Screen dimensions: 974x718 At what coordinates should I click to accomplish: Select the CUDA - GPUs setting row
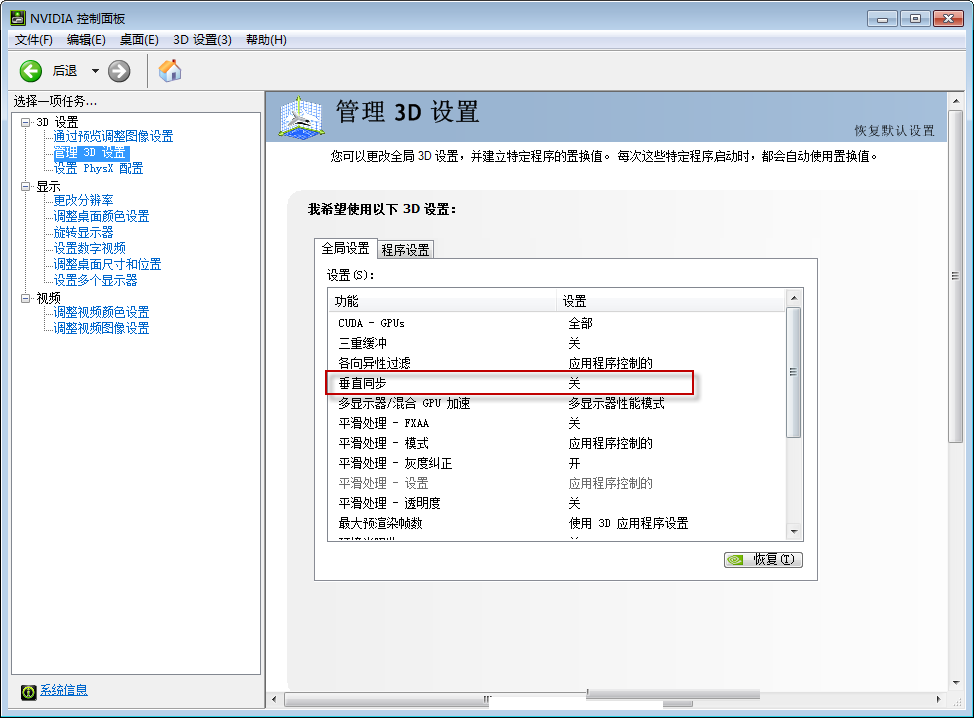(x=557, y=323)
